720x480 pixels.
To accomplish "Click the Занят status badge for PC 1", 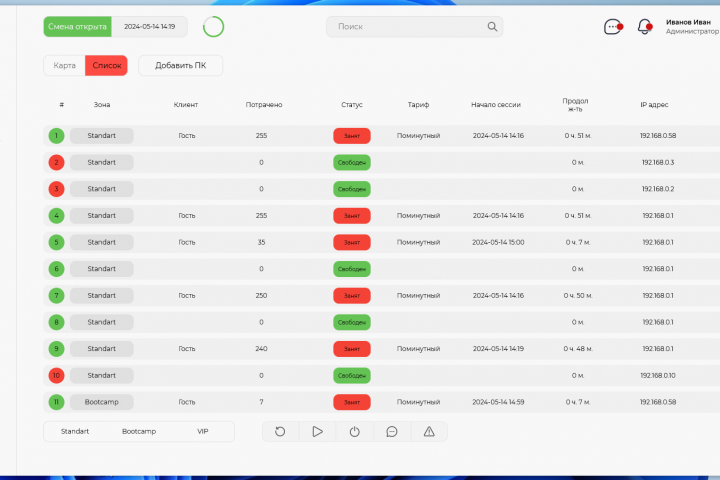I will coord(352,136).
